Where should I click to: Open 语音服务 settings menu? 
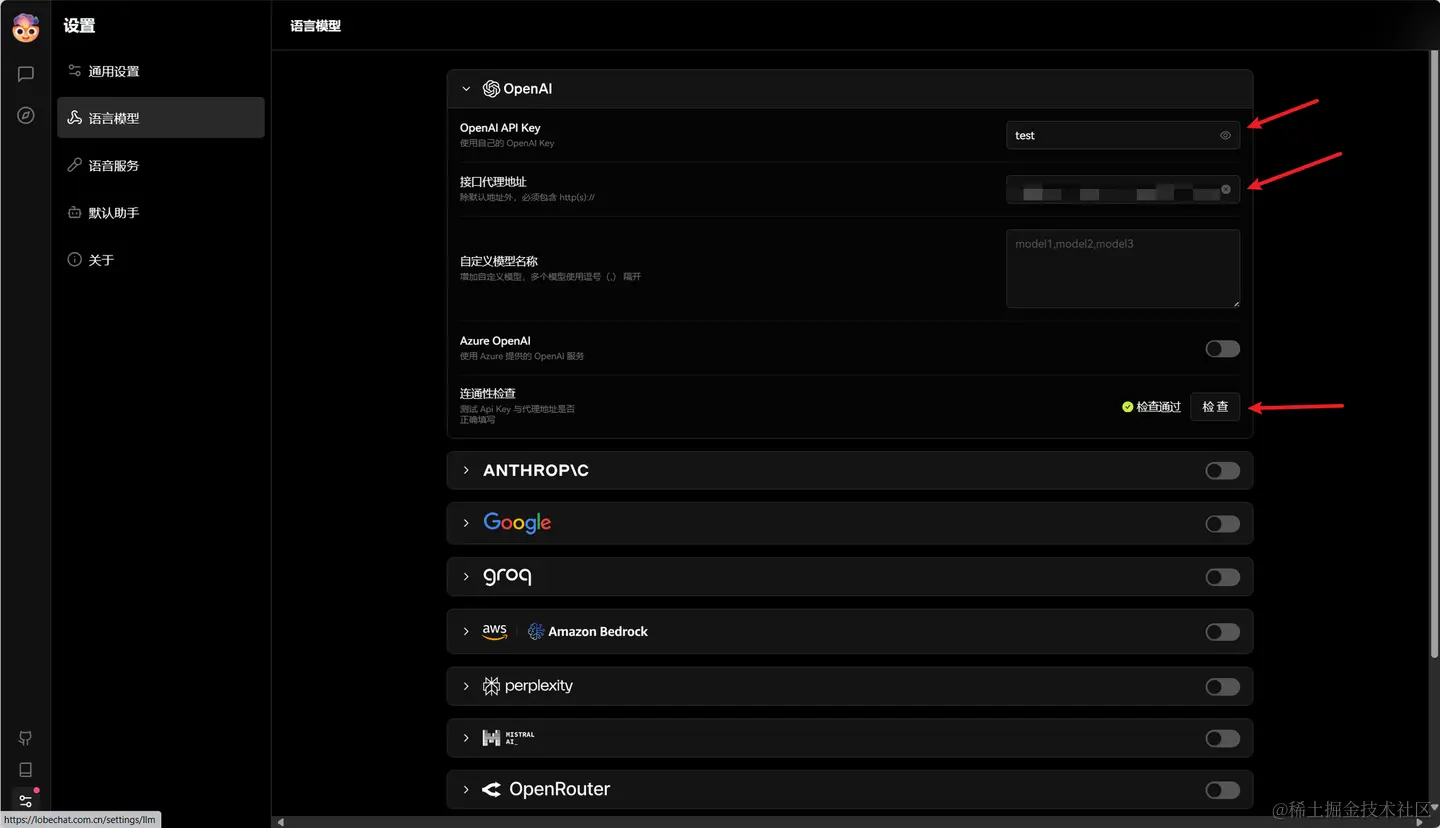tap(161, 165)
